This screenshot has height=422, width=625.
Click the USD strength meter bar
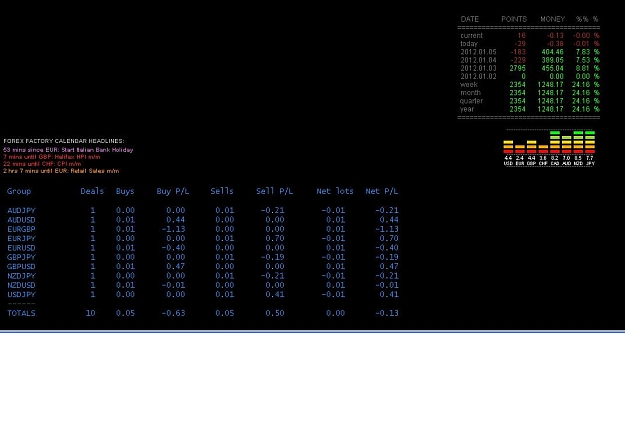point(508,147)
